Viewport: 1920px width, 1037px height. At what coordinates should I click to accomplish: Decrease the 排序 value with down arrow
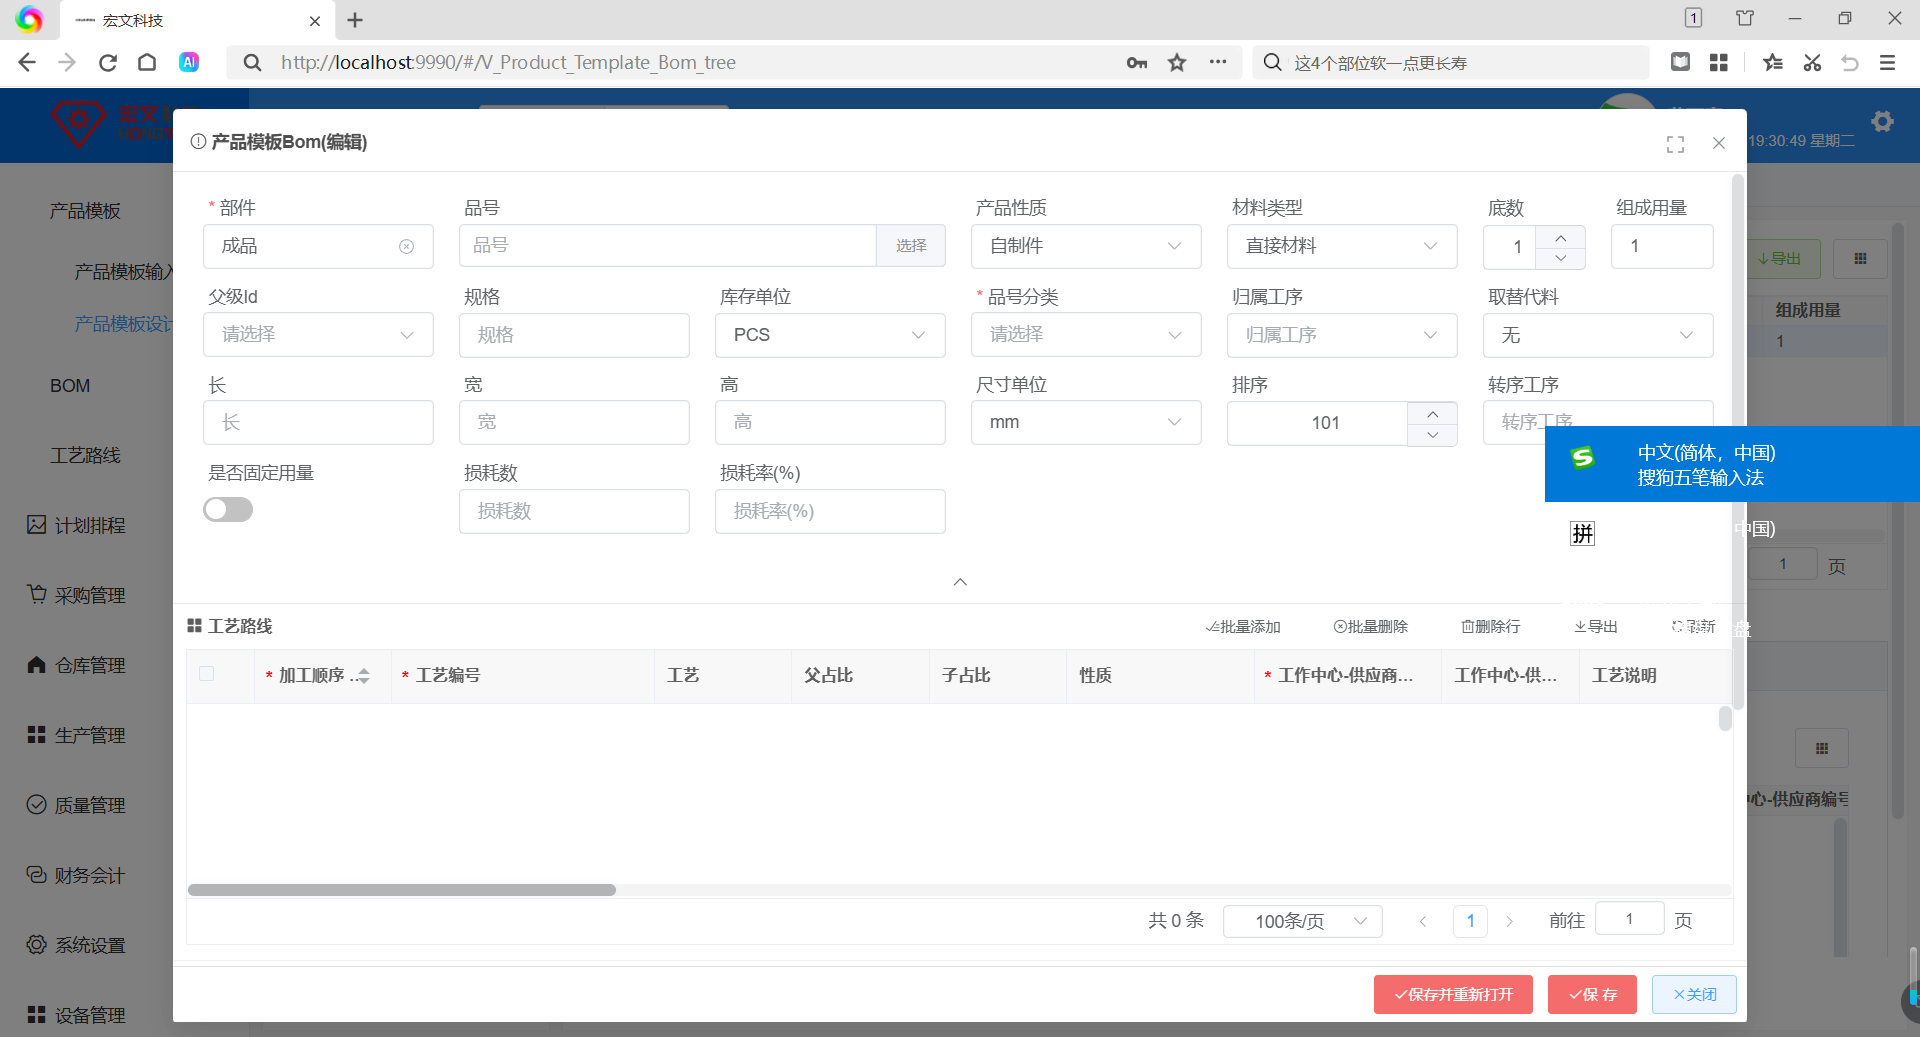pyautogui.click(x=1433, y=435)
